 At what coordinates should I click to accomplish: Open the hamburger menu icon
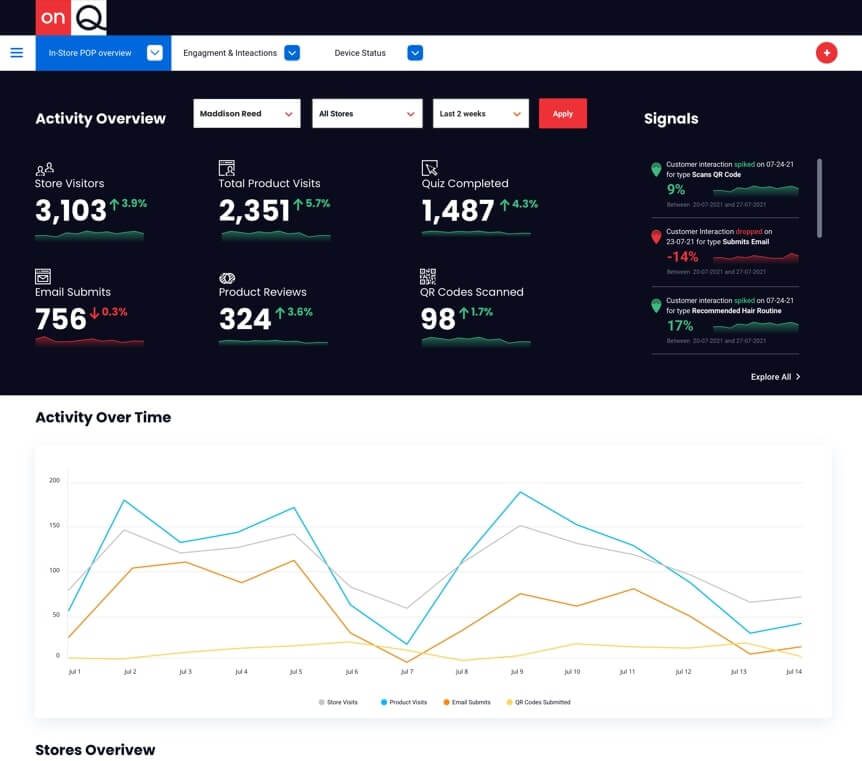16,53
